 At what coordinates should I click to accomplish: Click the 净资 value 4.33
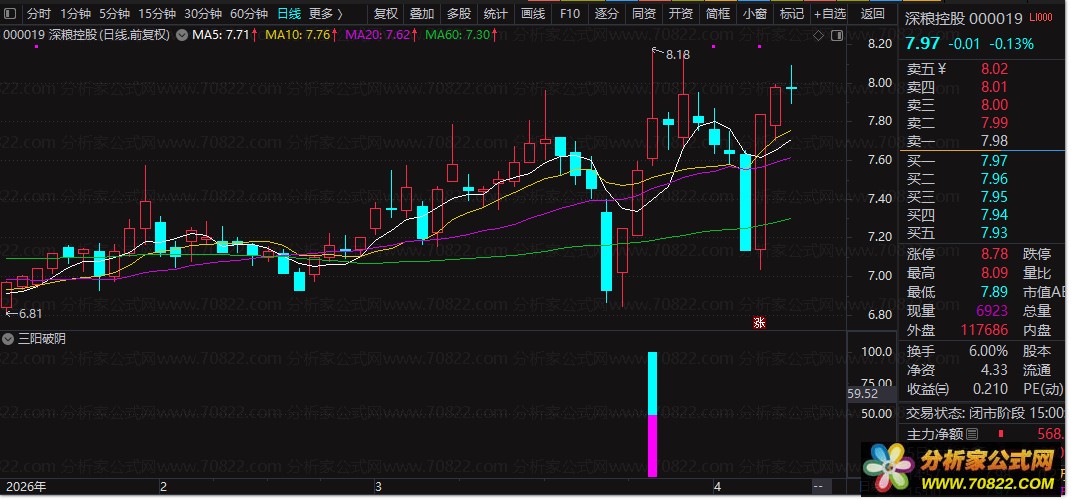pyautogui.click(x=994, y=370)
